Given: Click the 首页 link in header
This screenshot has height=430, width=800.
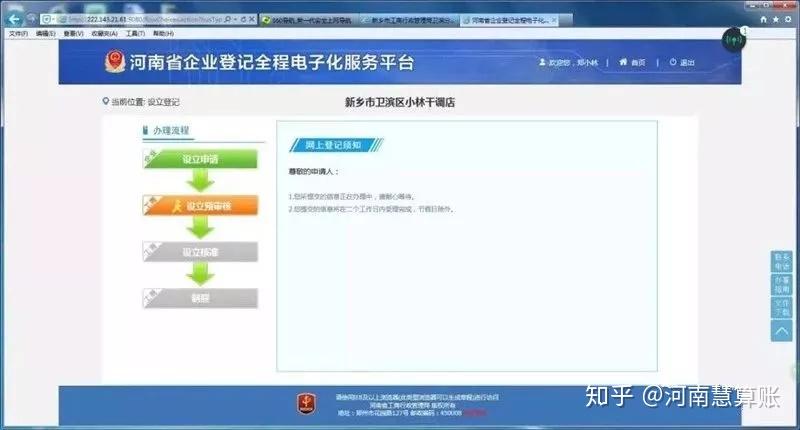Looking at the screenshot, I should 638,62.
